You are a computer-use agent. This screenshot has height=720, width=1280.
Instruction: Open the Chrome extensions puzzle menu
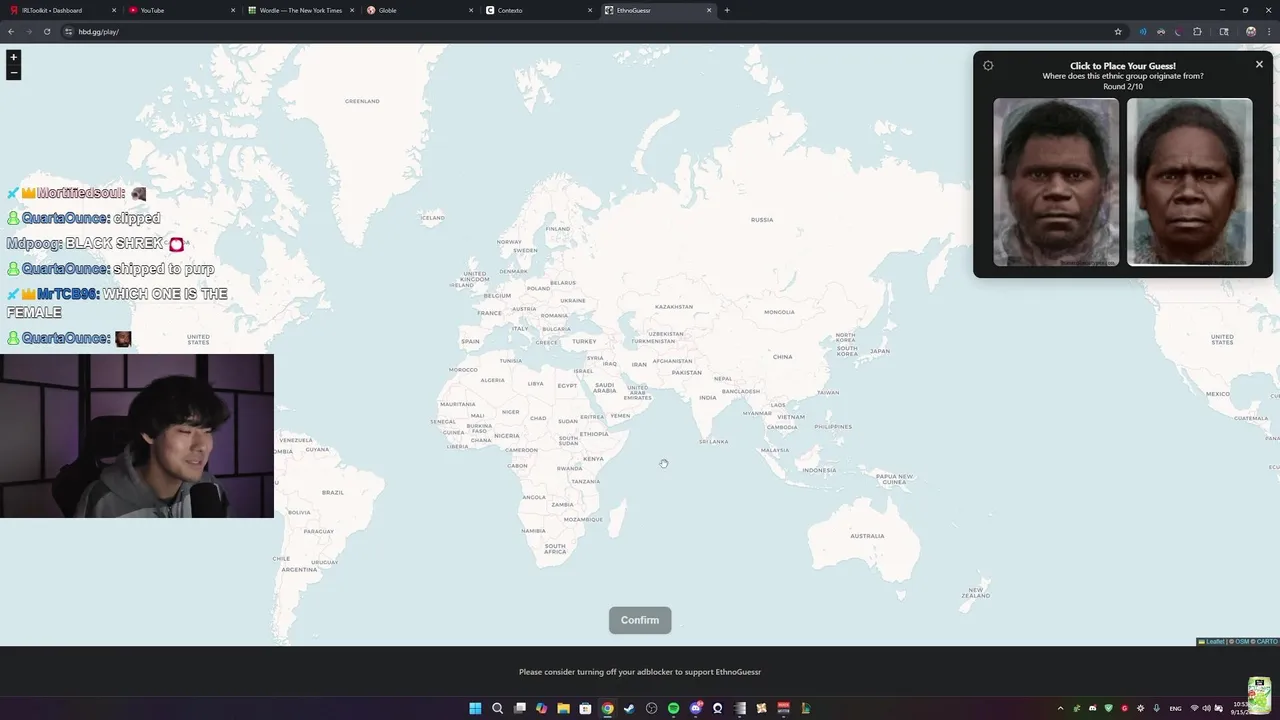(x=1197, y=32)
